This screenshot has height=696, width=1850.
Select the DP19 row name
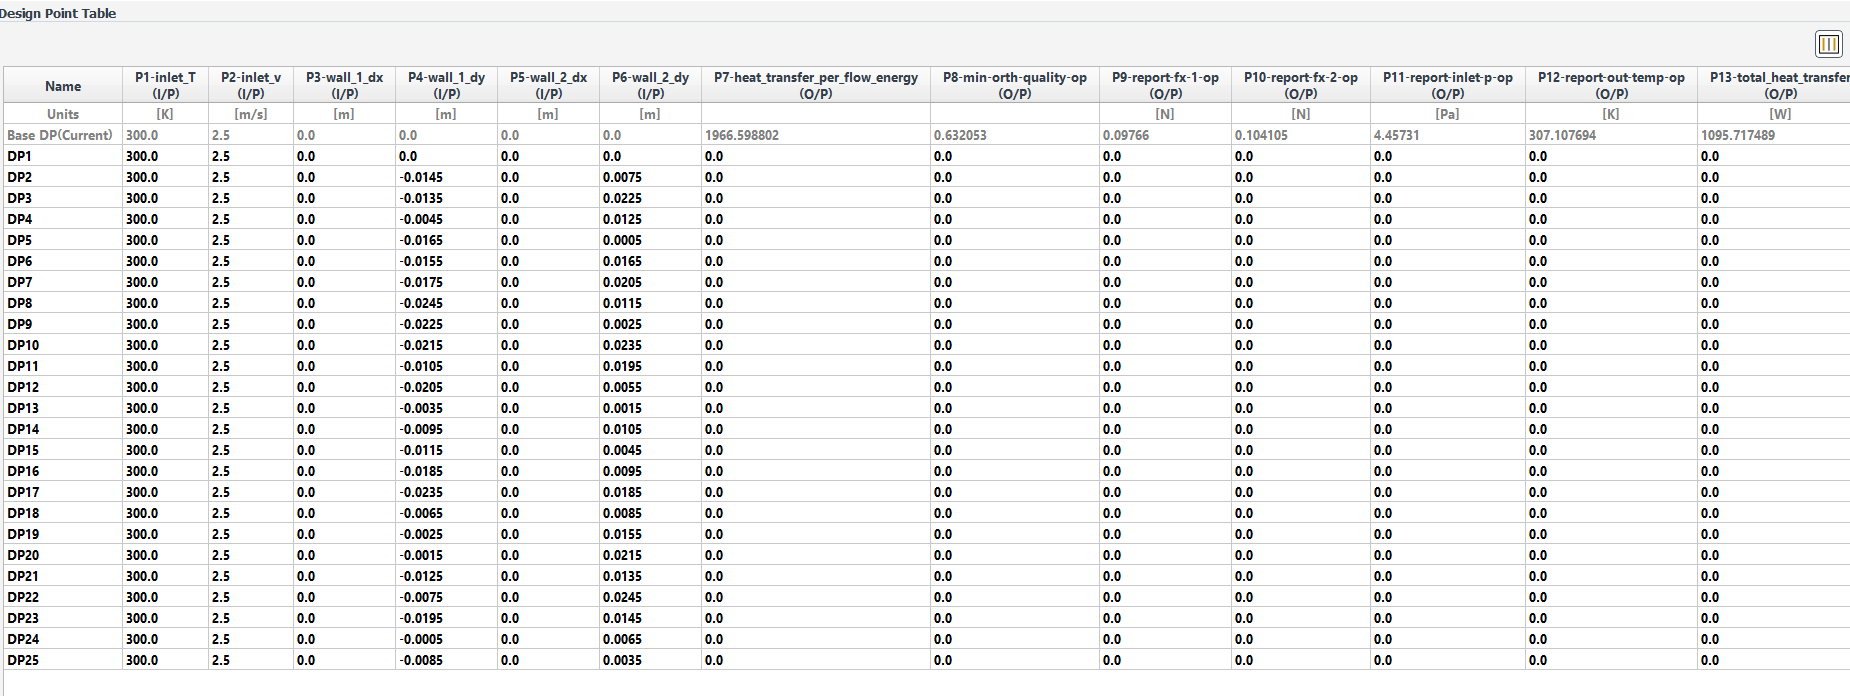pyautogui.click(x=23, y=534)
